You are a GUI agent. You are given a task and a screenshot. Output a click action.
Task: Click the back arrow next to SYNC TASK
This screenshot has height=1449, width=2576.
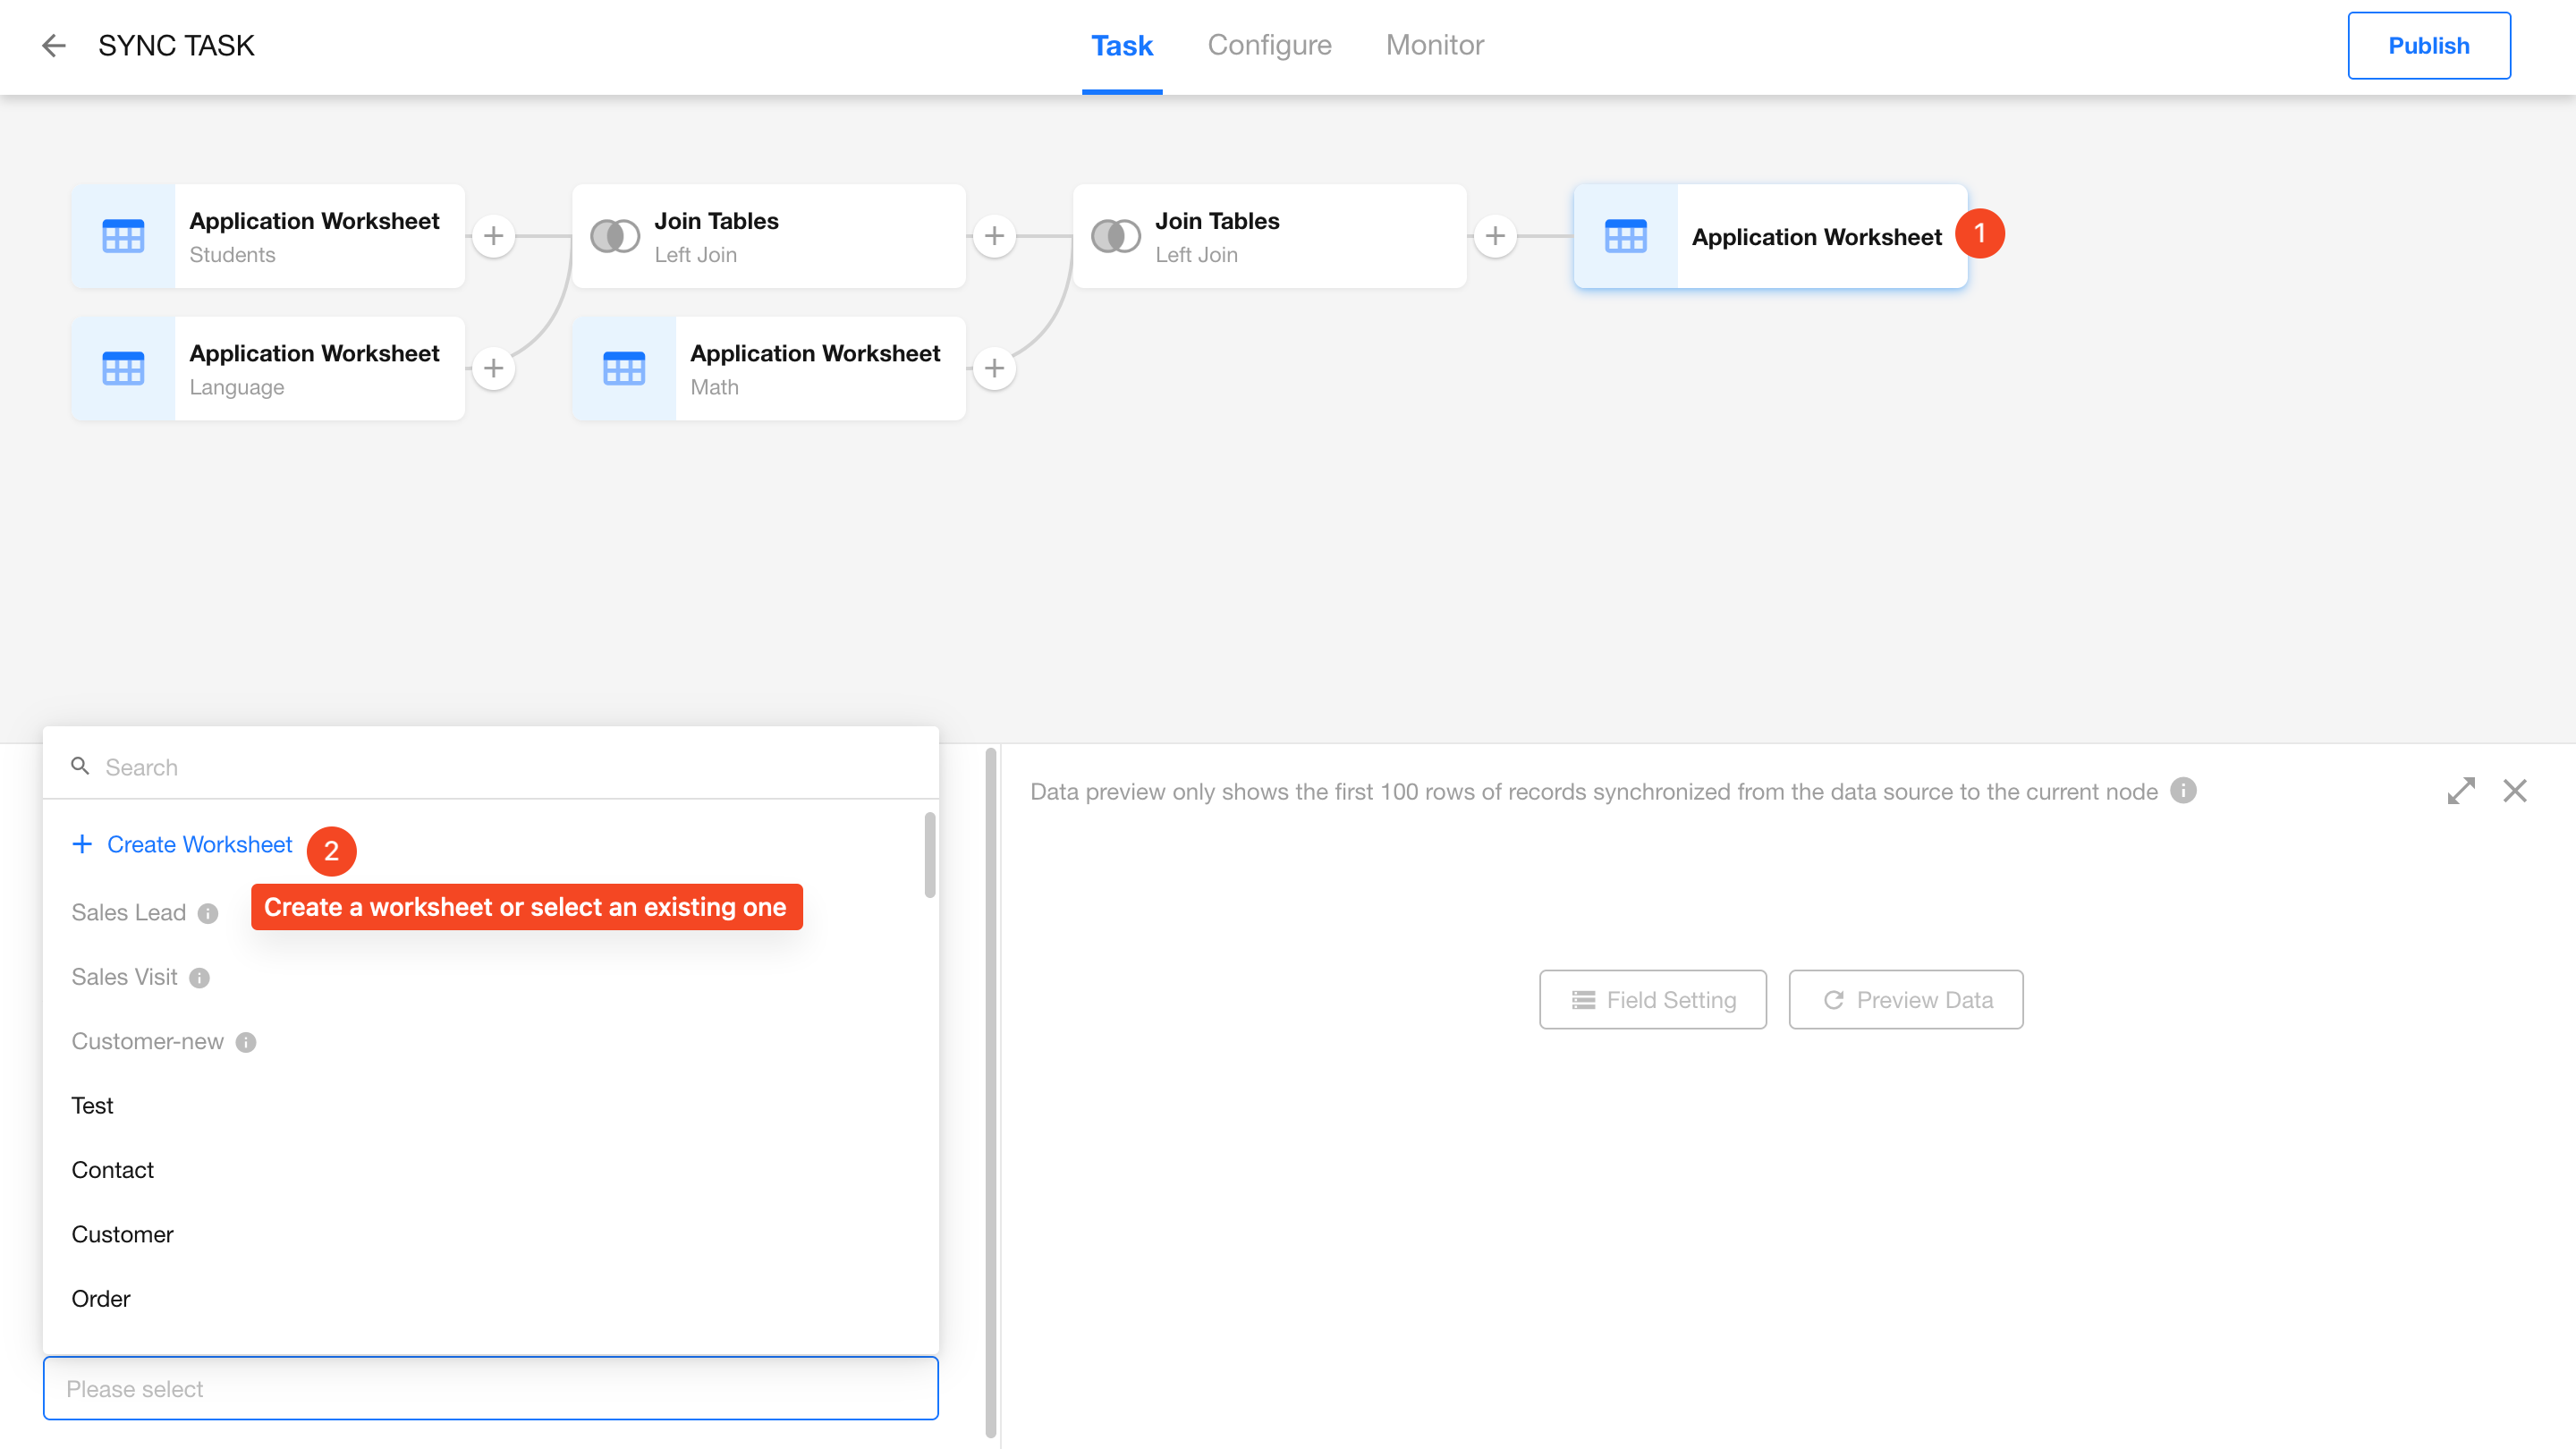click(x=54, y=45)
